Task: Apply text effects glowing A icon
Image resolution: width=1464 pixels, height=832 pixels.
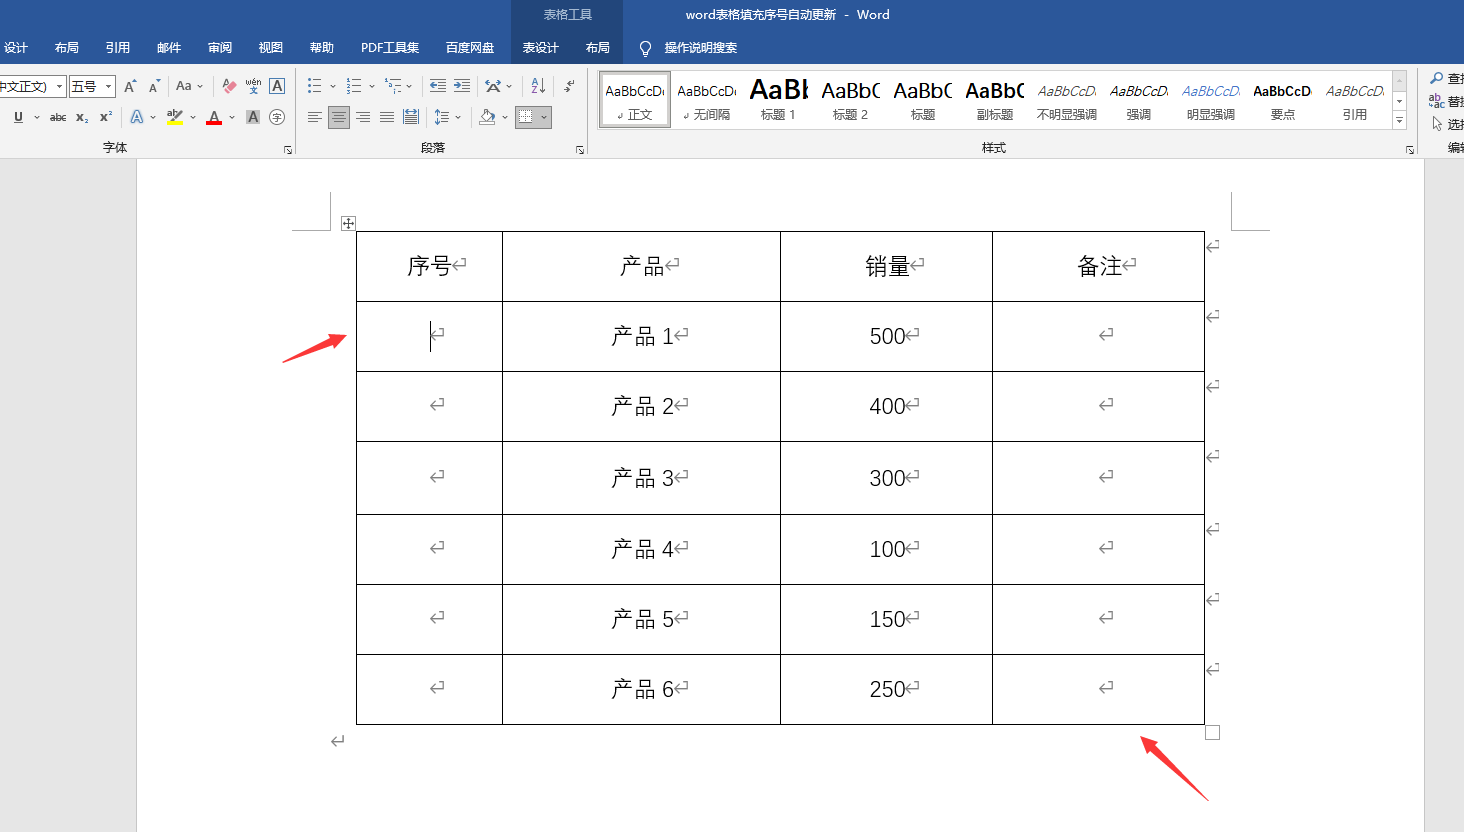Action: [137, 117]
